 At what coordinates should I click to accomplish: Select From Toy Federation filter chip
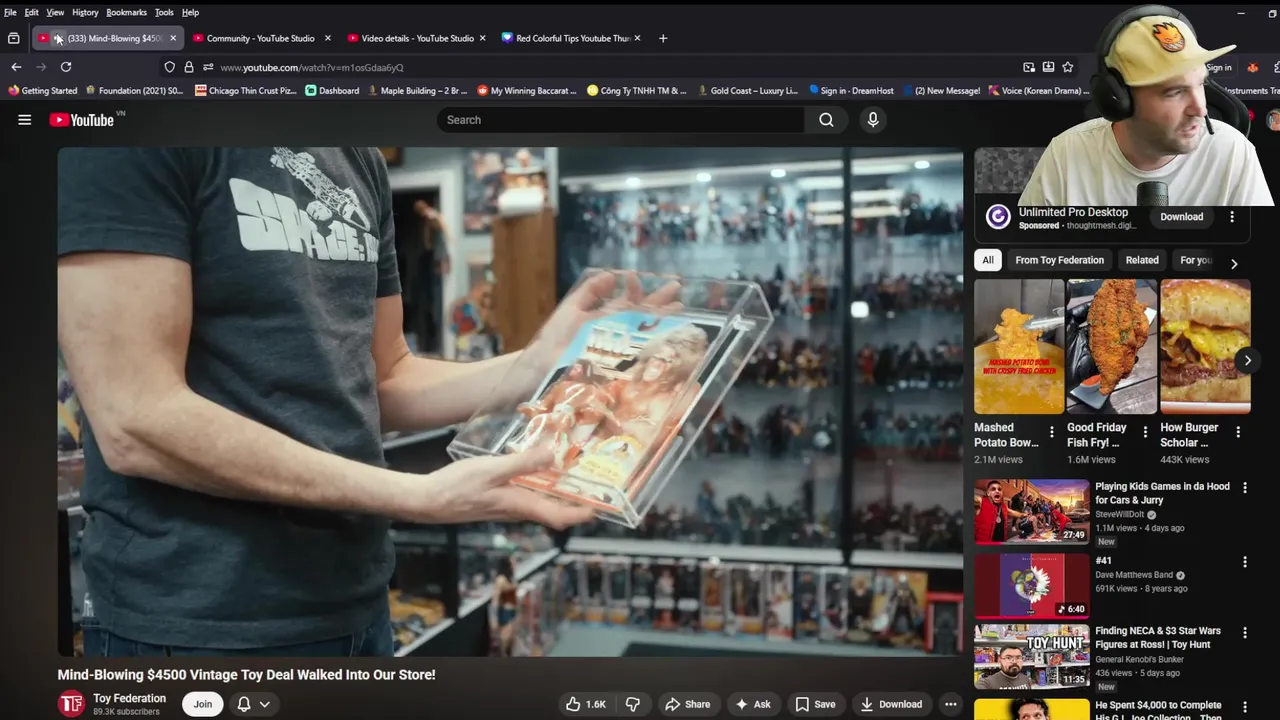click(1059, 260)
